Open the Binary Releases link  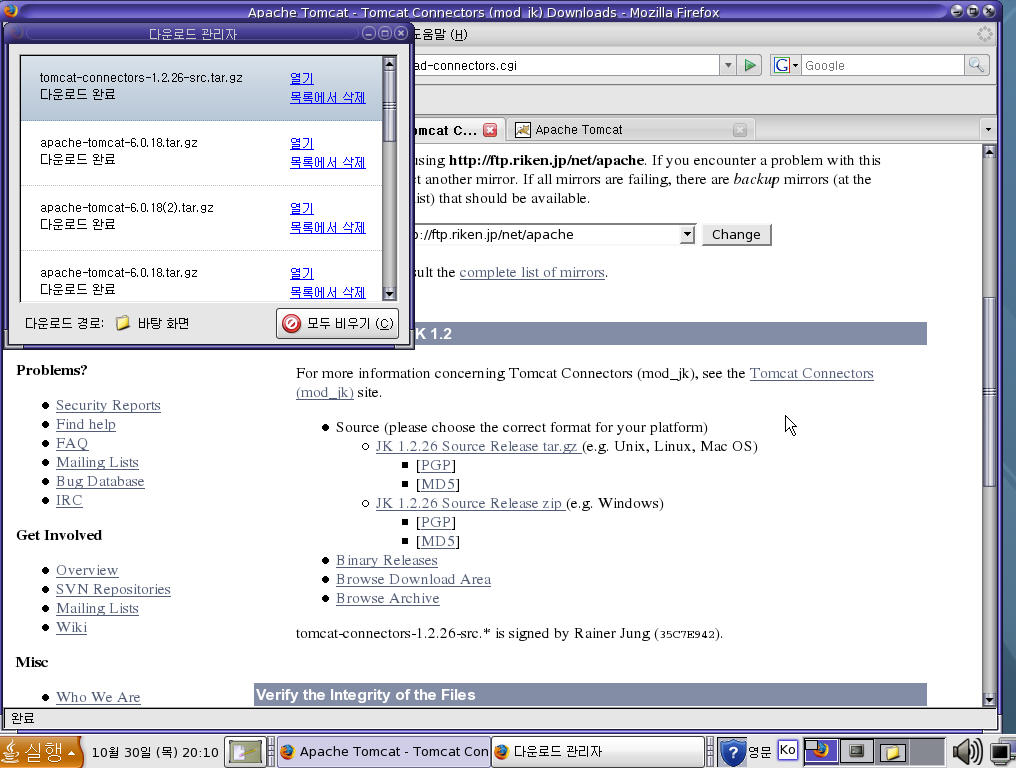tap(387, 560)
